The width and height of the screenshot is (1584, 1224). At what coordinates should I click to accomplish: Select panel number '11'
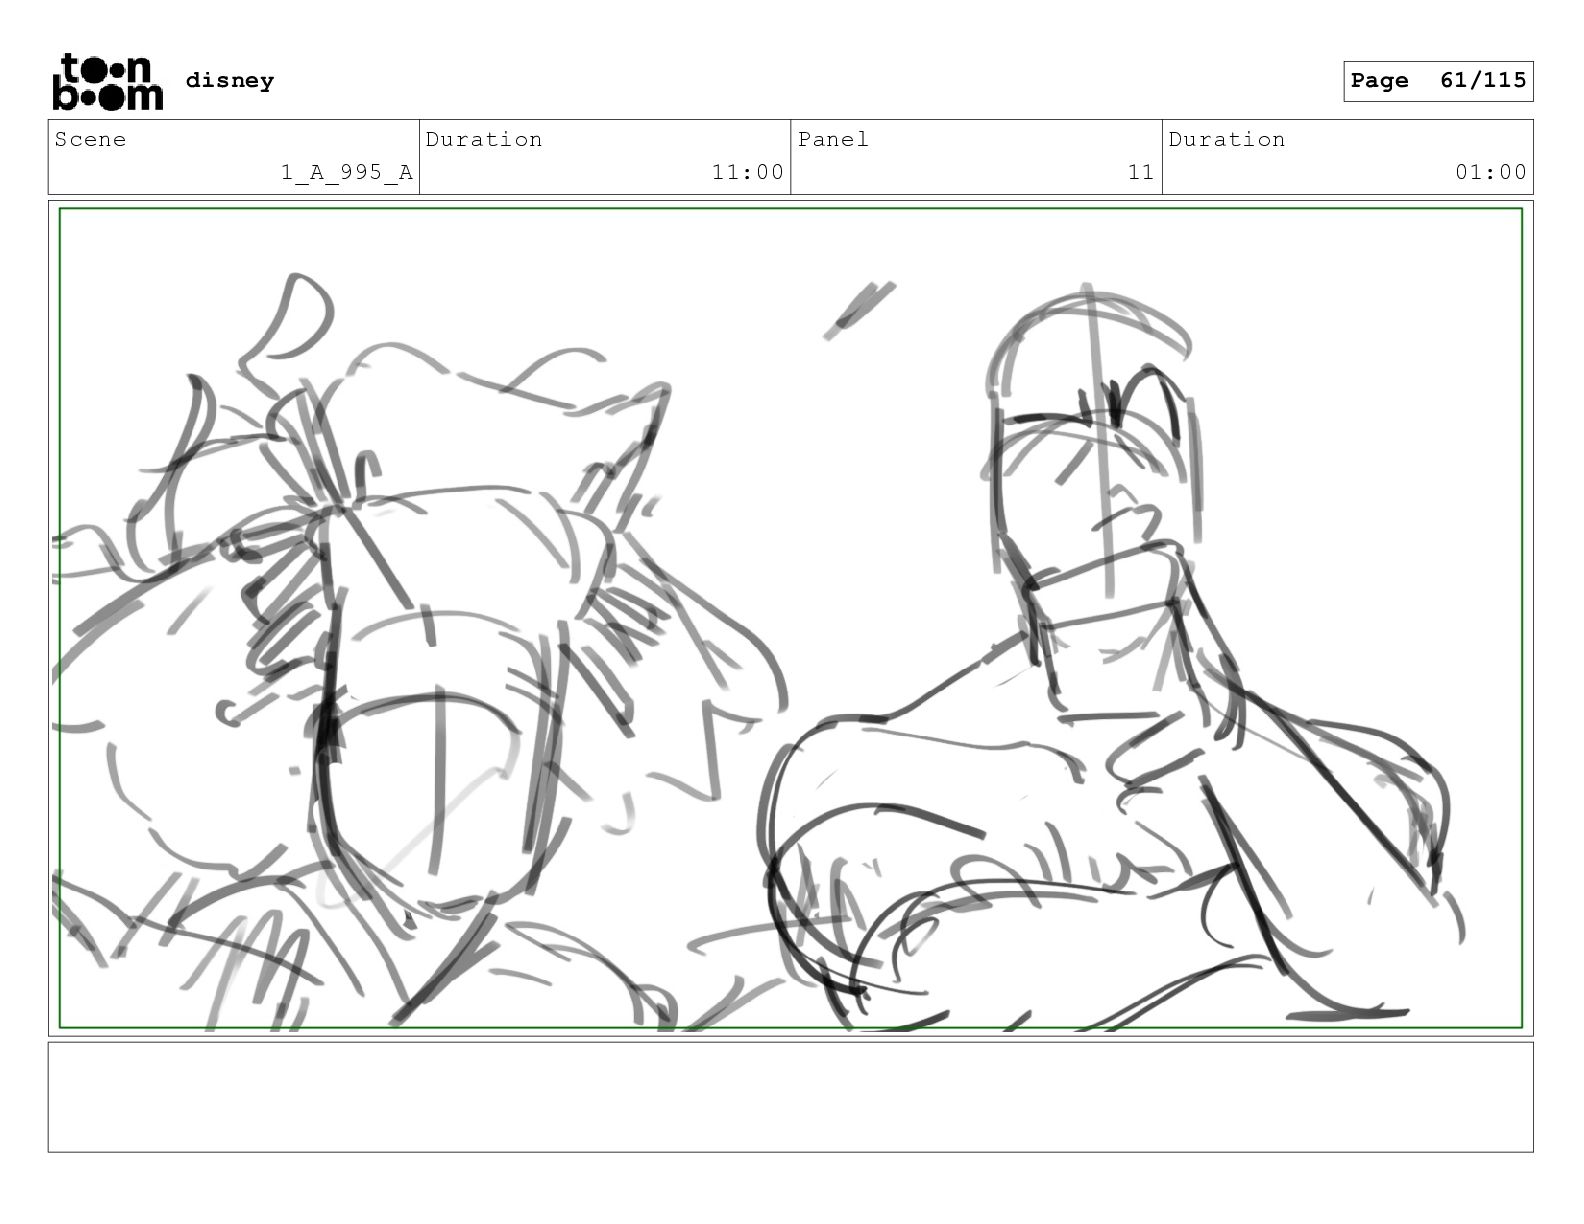[x=1141, y=172]
